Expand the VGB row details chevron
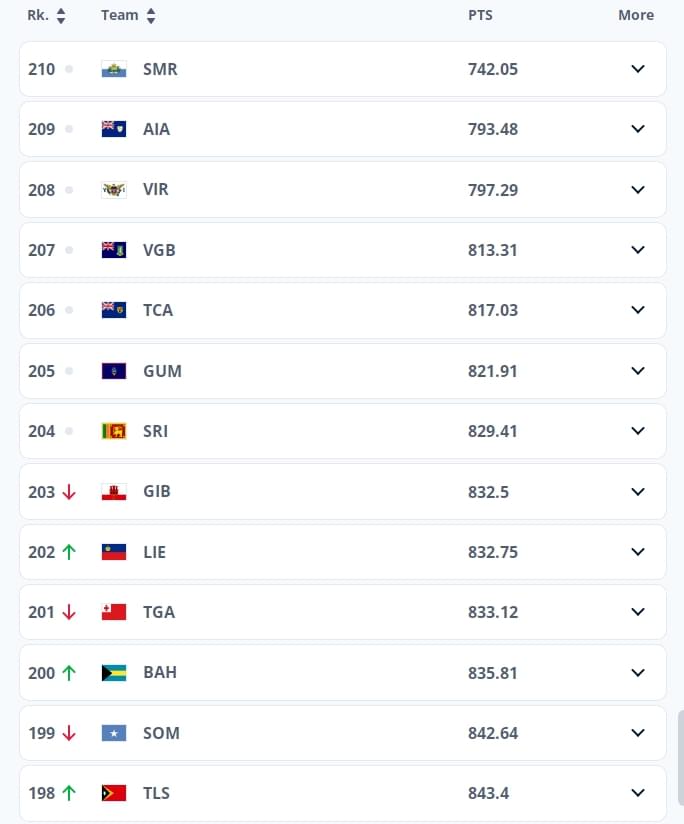Image resolution: width=684 pixels, height=824 pixels. pyautogui.click(x=638, y=250)
